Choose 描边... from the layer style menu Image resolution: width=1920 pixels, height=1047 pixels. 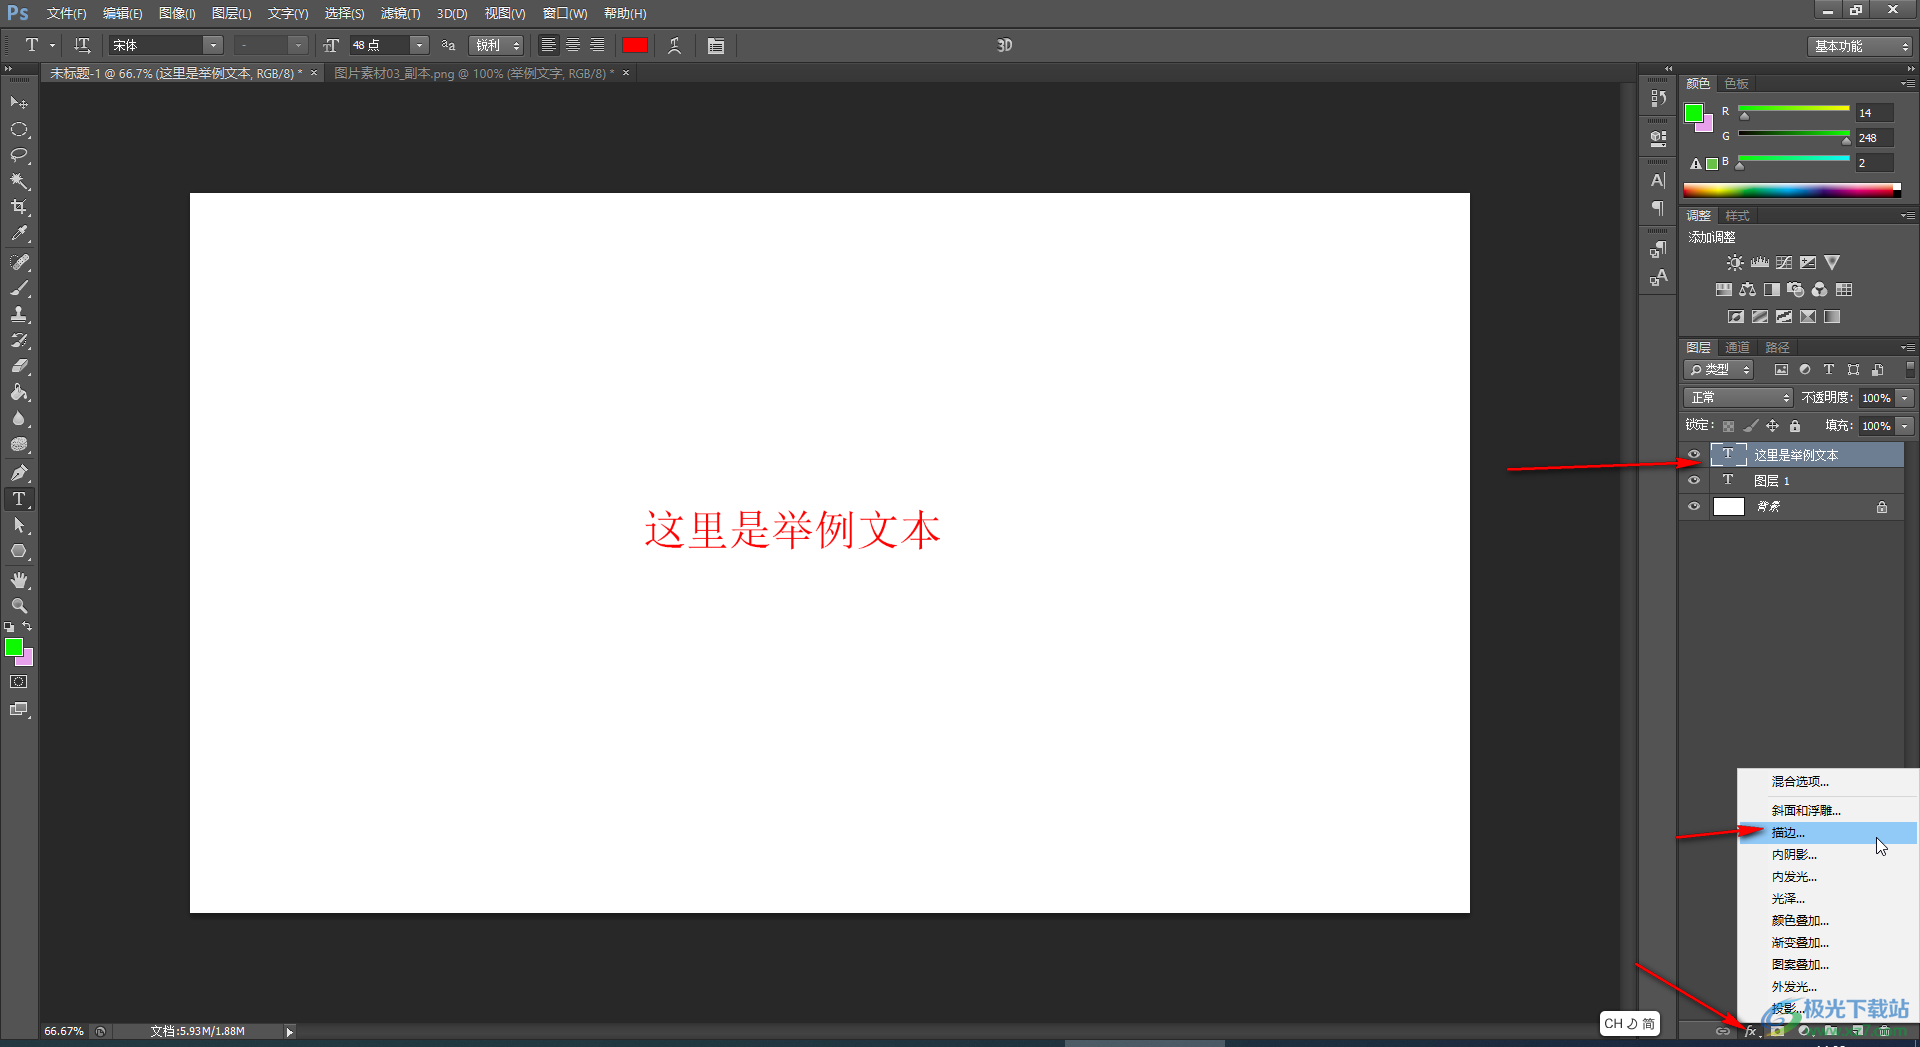1827,833
